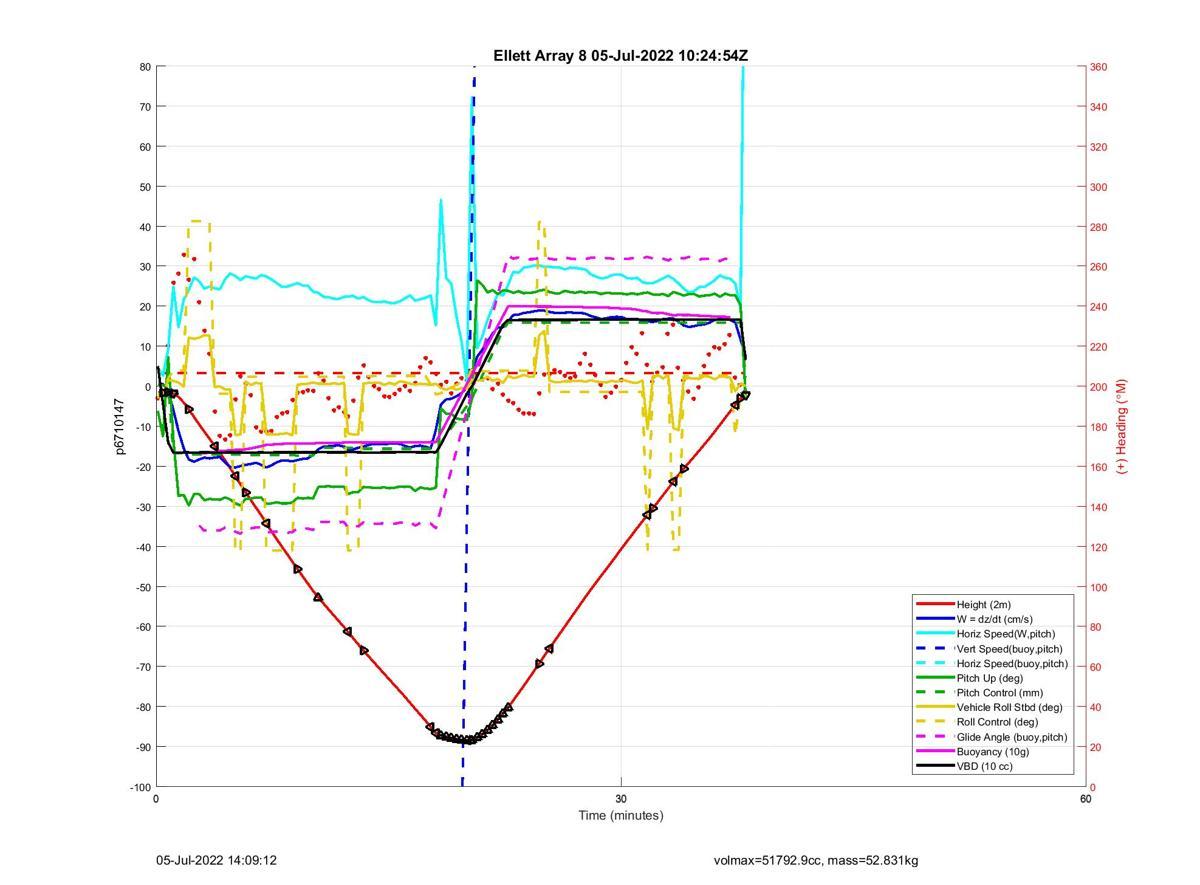Select the '50' left axis tick label
This screenshot has width=1200, height=885.
click(145, 187)
